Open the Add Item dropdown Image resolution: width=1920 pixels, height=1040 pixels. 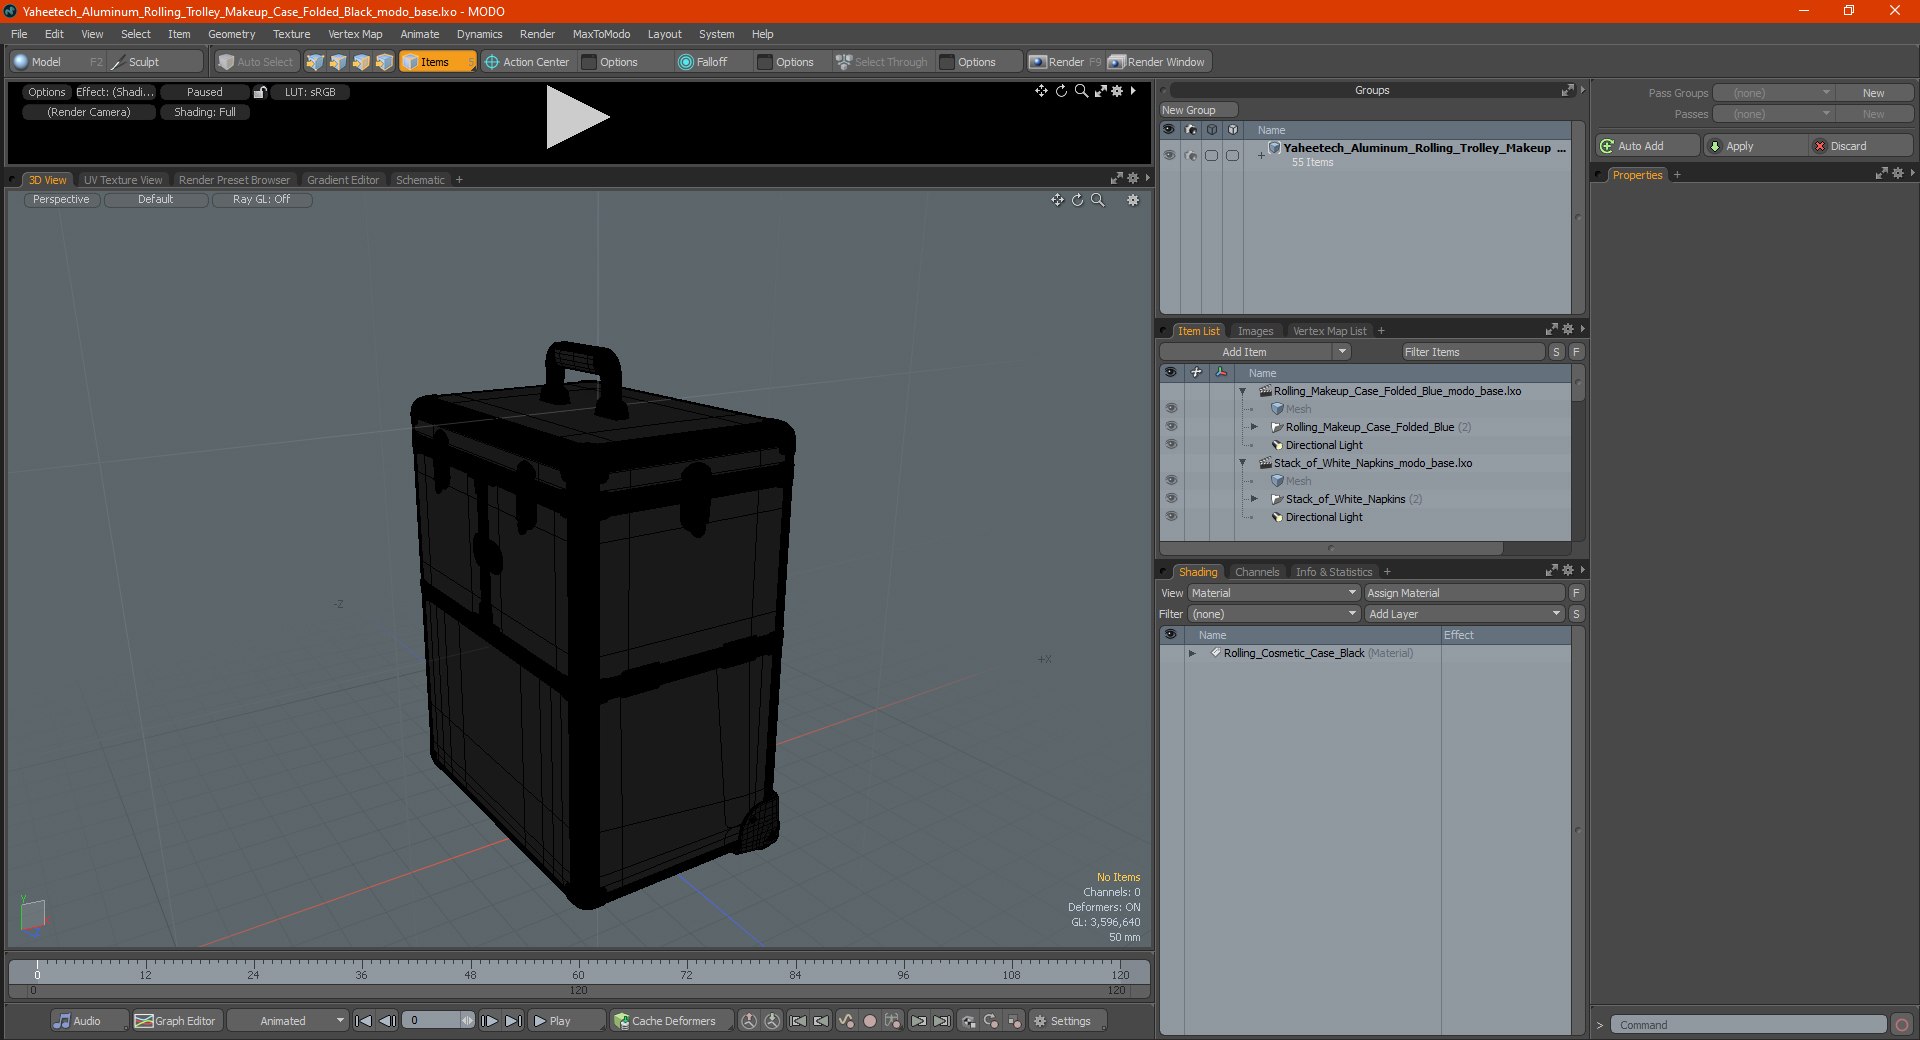pos(1255,352)
